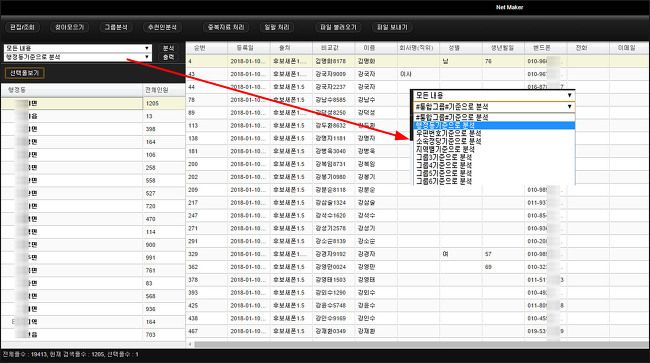Select the left list row with 703

click(93, 334)
